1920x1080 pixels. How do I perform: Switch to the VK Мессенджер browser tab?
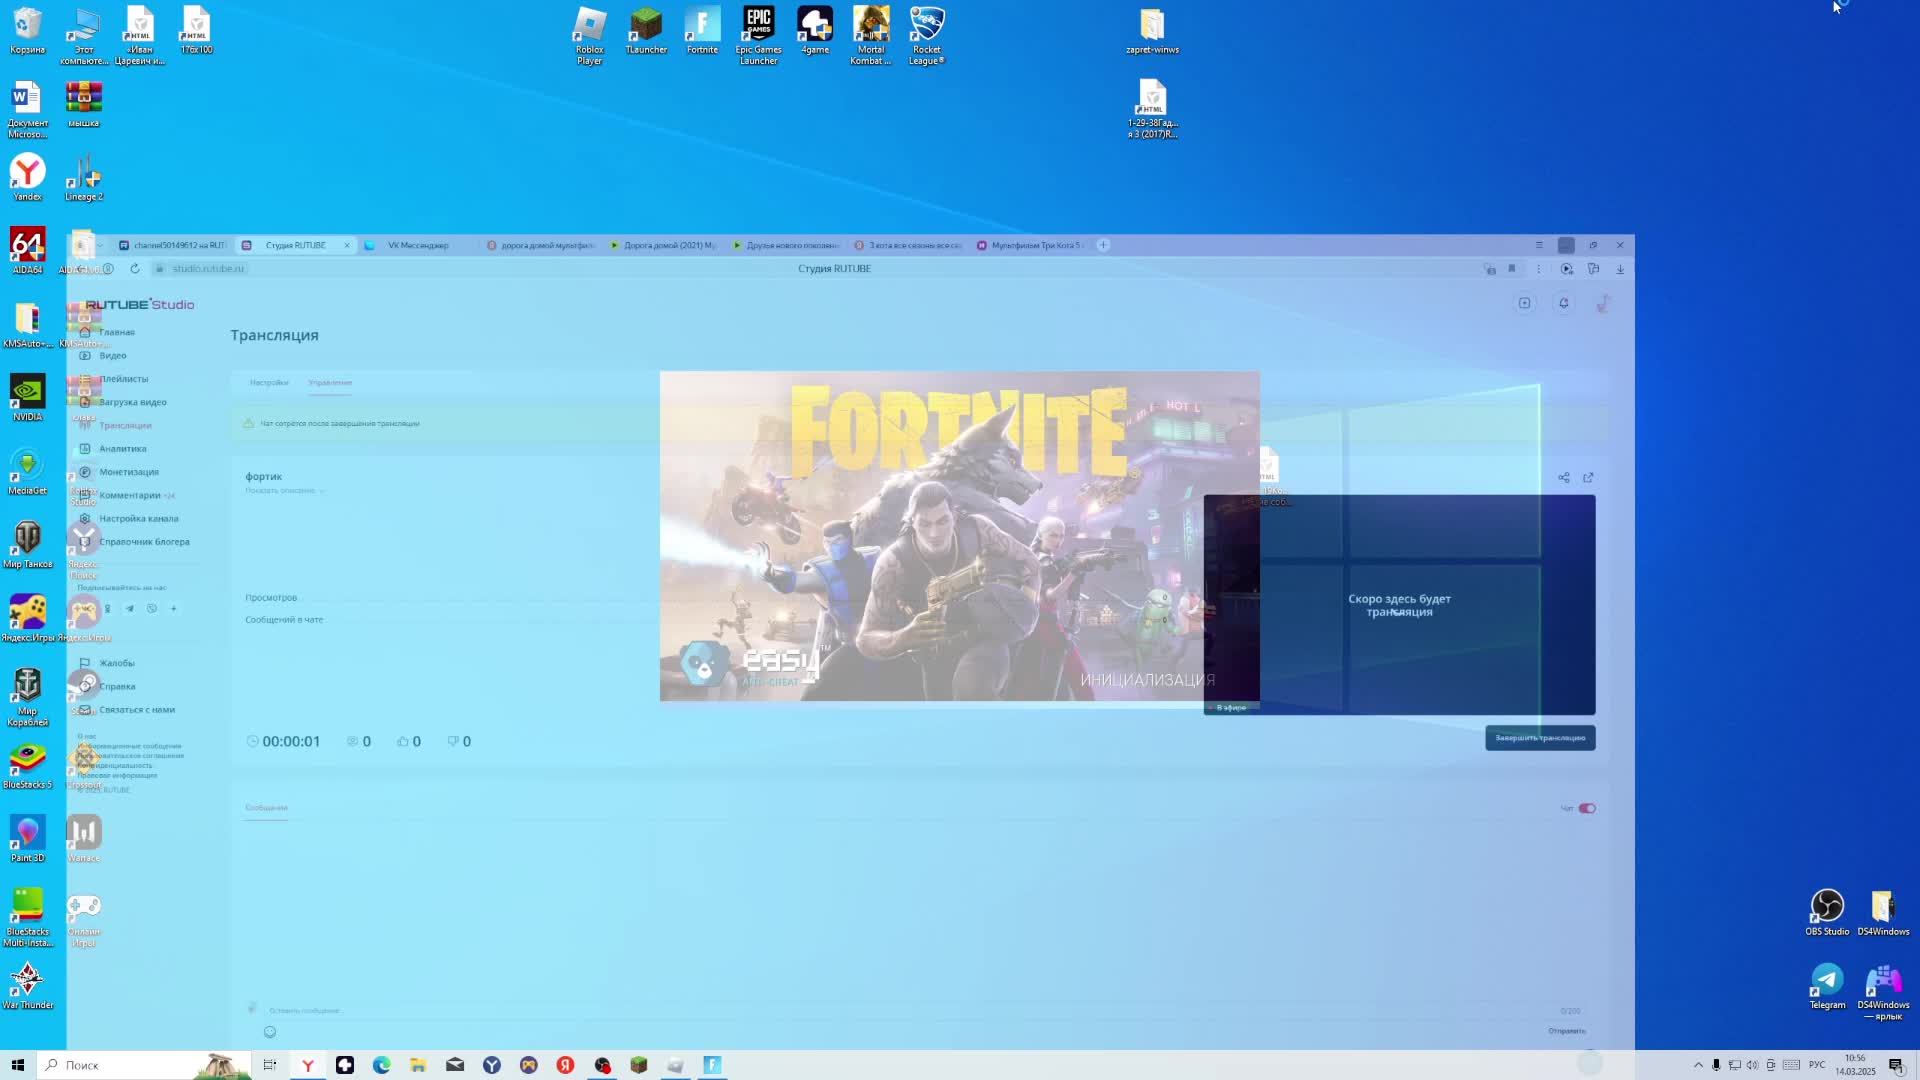[417, 245]
